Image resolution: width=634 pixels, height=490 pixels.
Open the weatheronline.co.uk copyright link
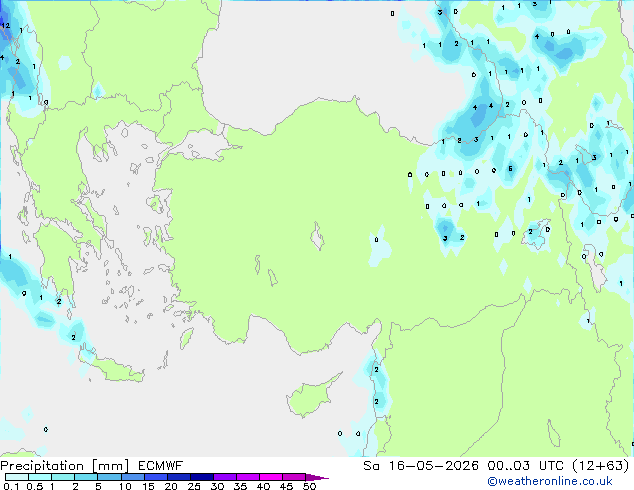pos(550,481)
